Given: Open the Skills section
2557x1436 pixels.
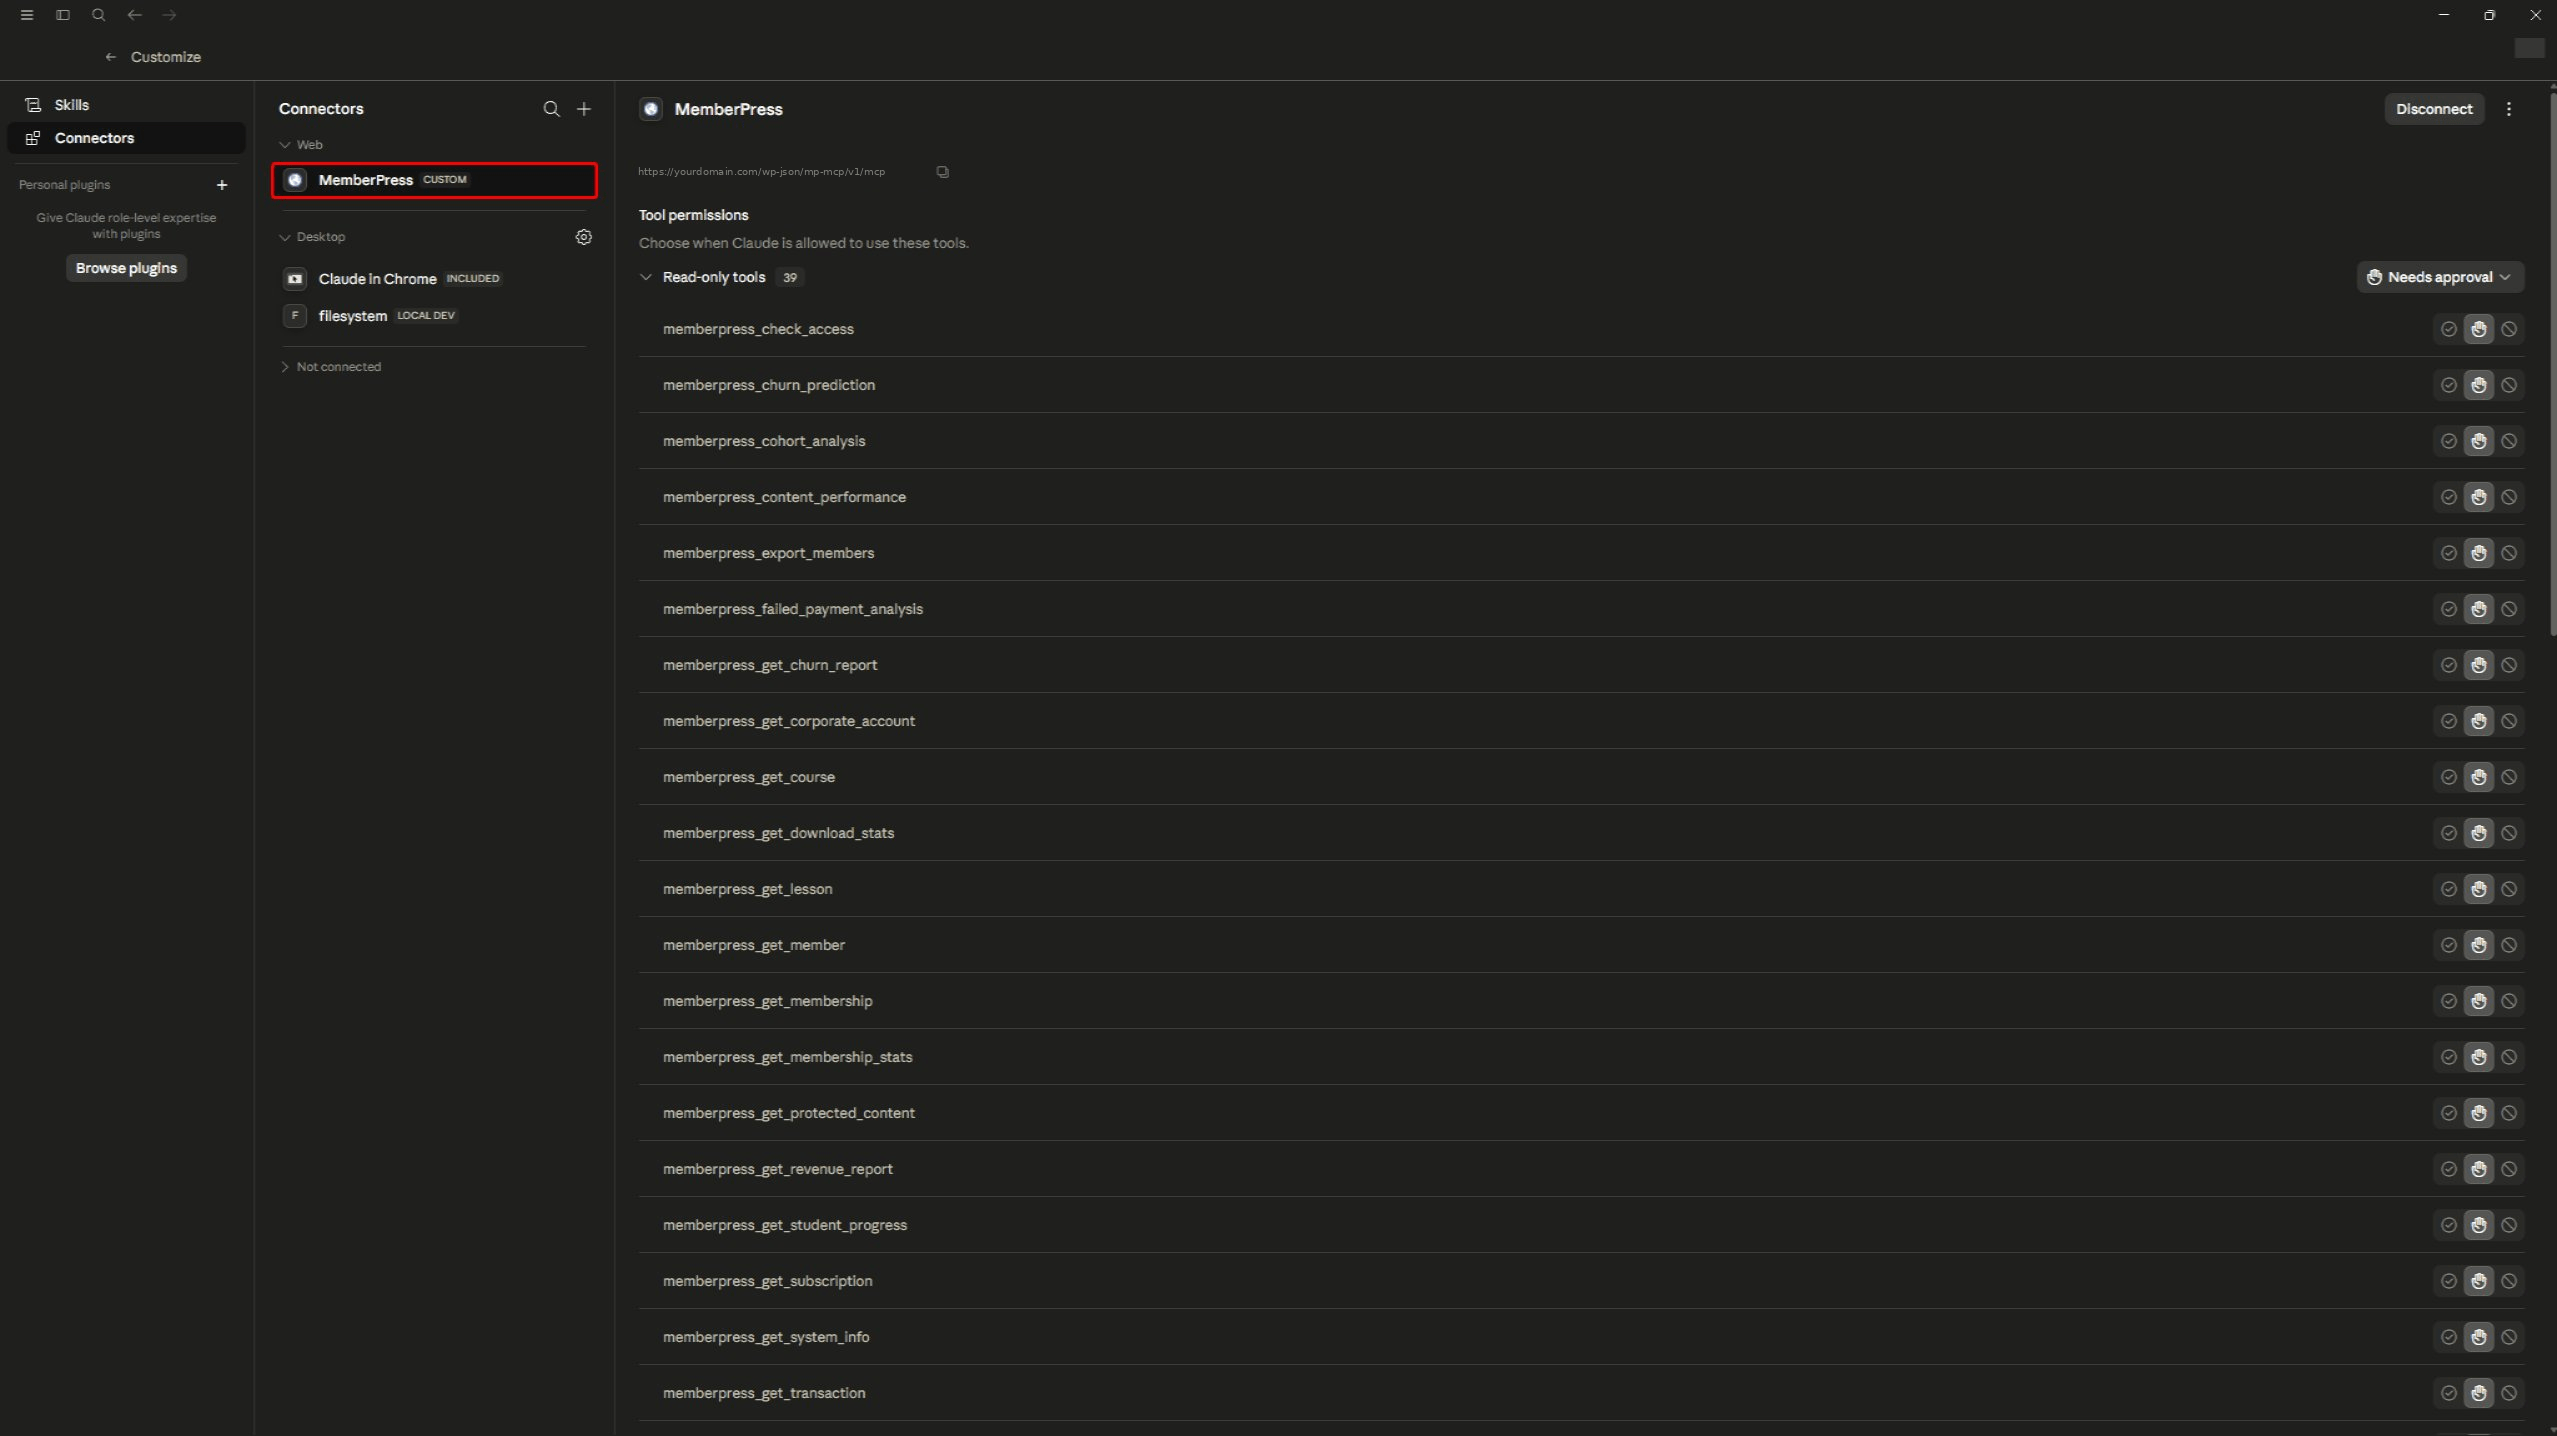Looking at the screenshot, I should 126,105.
